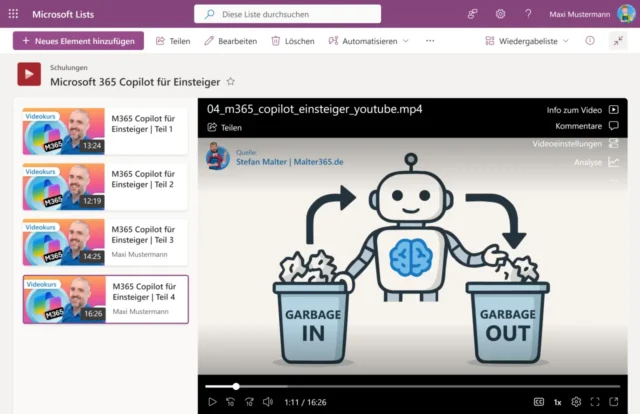Open 'Stefan Malter | Malter365.de' source link

click(289, 162)
